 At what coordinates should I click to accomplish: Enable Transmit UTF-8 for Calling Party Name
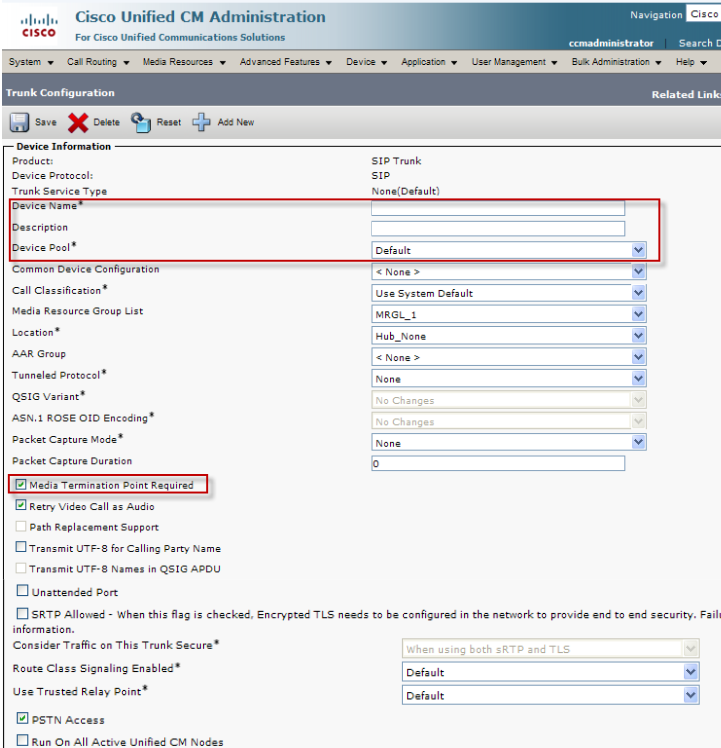point(21,547)
